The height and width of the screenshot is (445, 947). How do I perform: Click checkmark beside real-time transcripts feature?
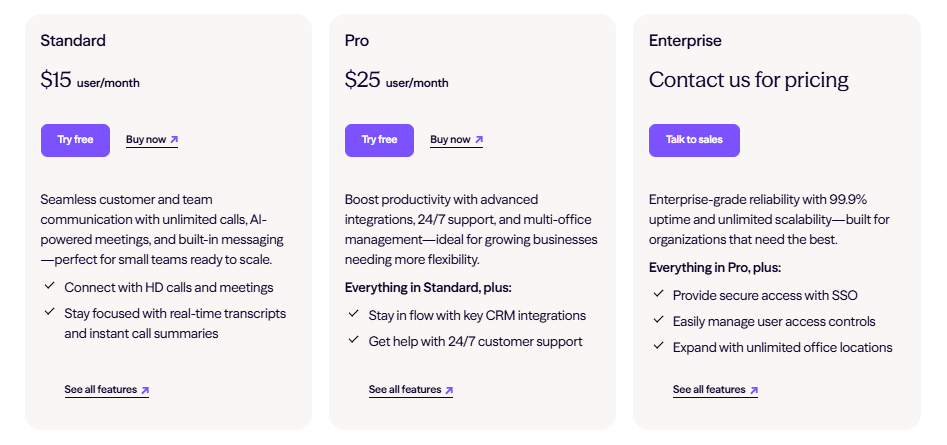click(50, 312)
